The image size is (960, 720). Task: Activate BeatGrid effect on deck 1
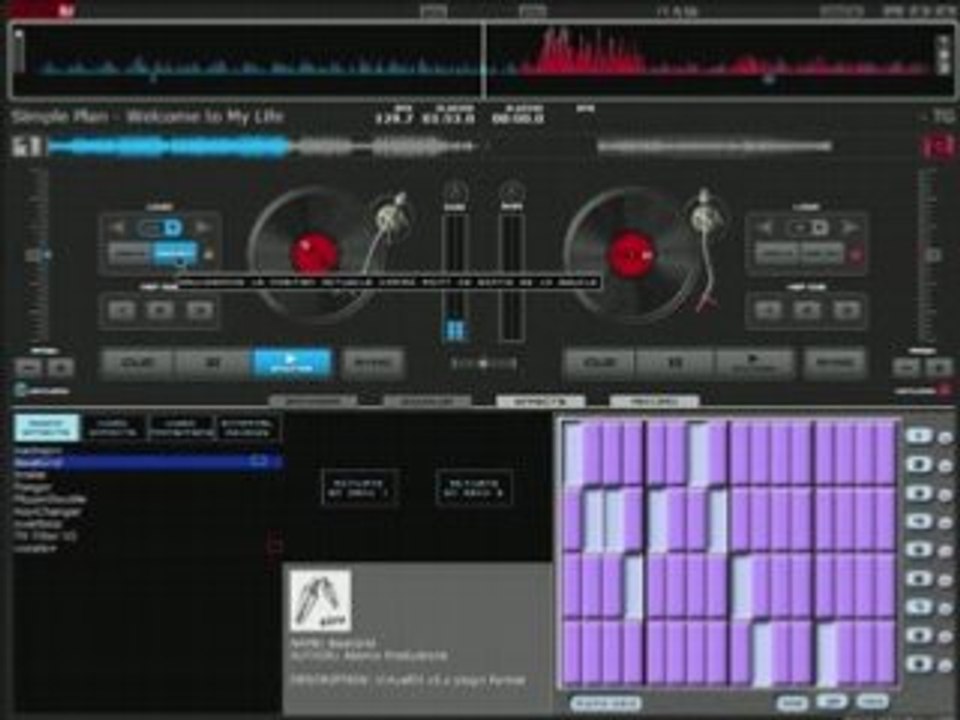[x=359, y=488]
